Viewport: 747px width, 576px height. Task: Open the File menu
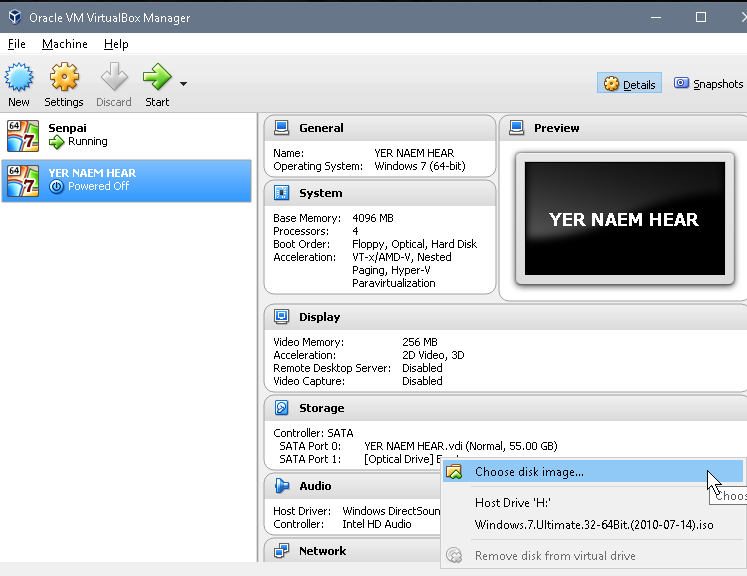click(x=17, y=44)
